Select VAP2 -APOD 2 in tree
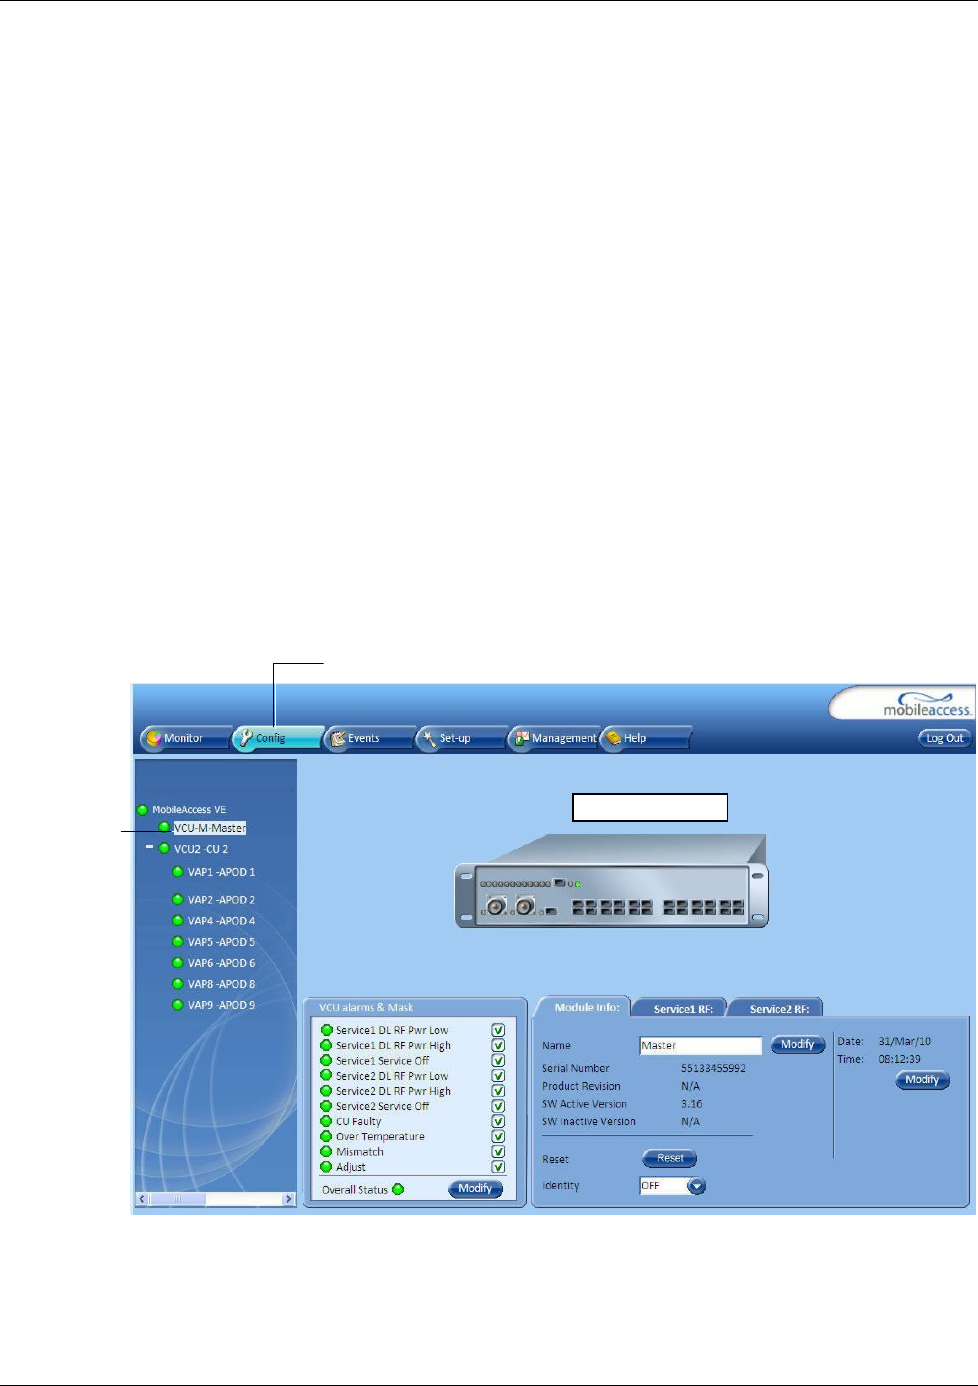 (221, 900)
